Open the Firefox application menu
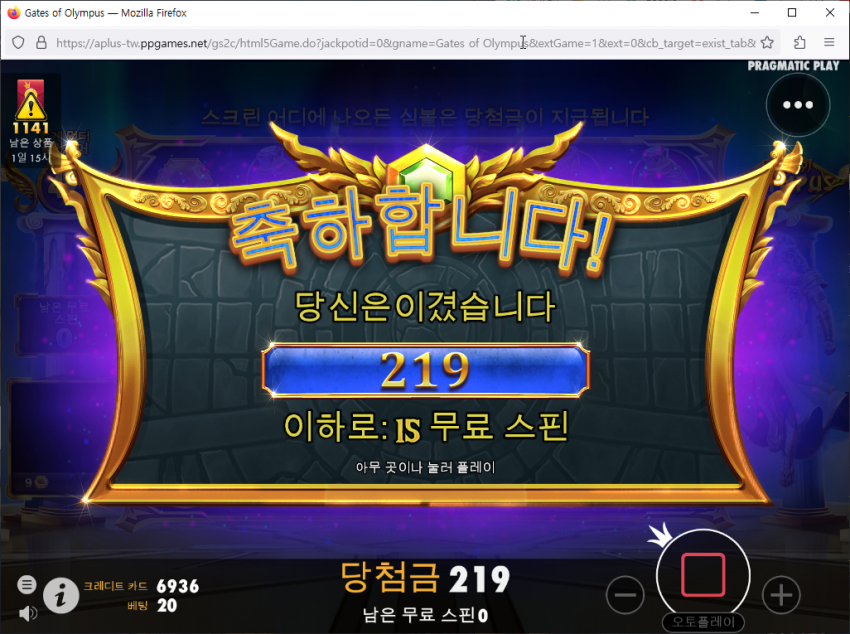Screen dimensions: 850x634 coord(829,42)
